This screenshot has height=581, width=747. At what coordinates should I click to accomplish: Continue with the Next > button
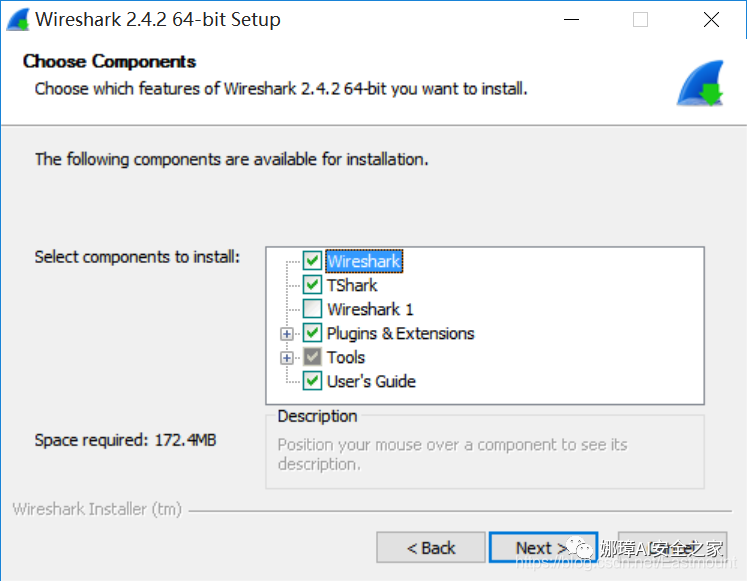click(x=543, y=548)
